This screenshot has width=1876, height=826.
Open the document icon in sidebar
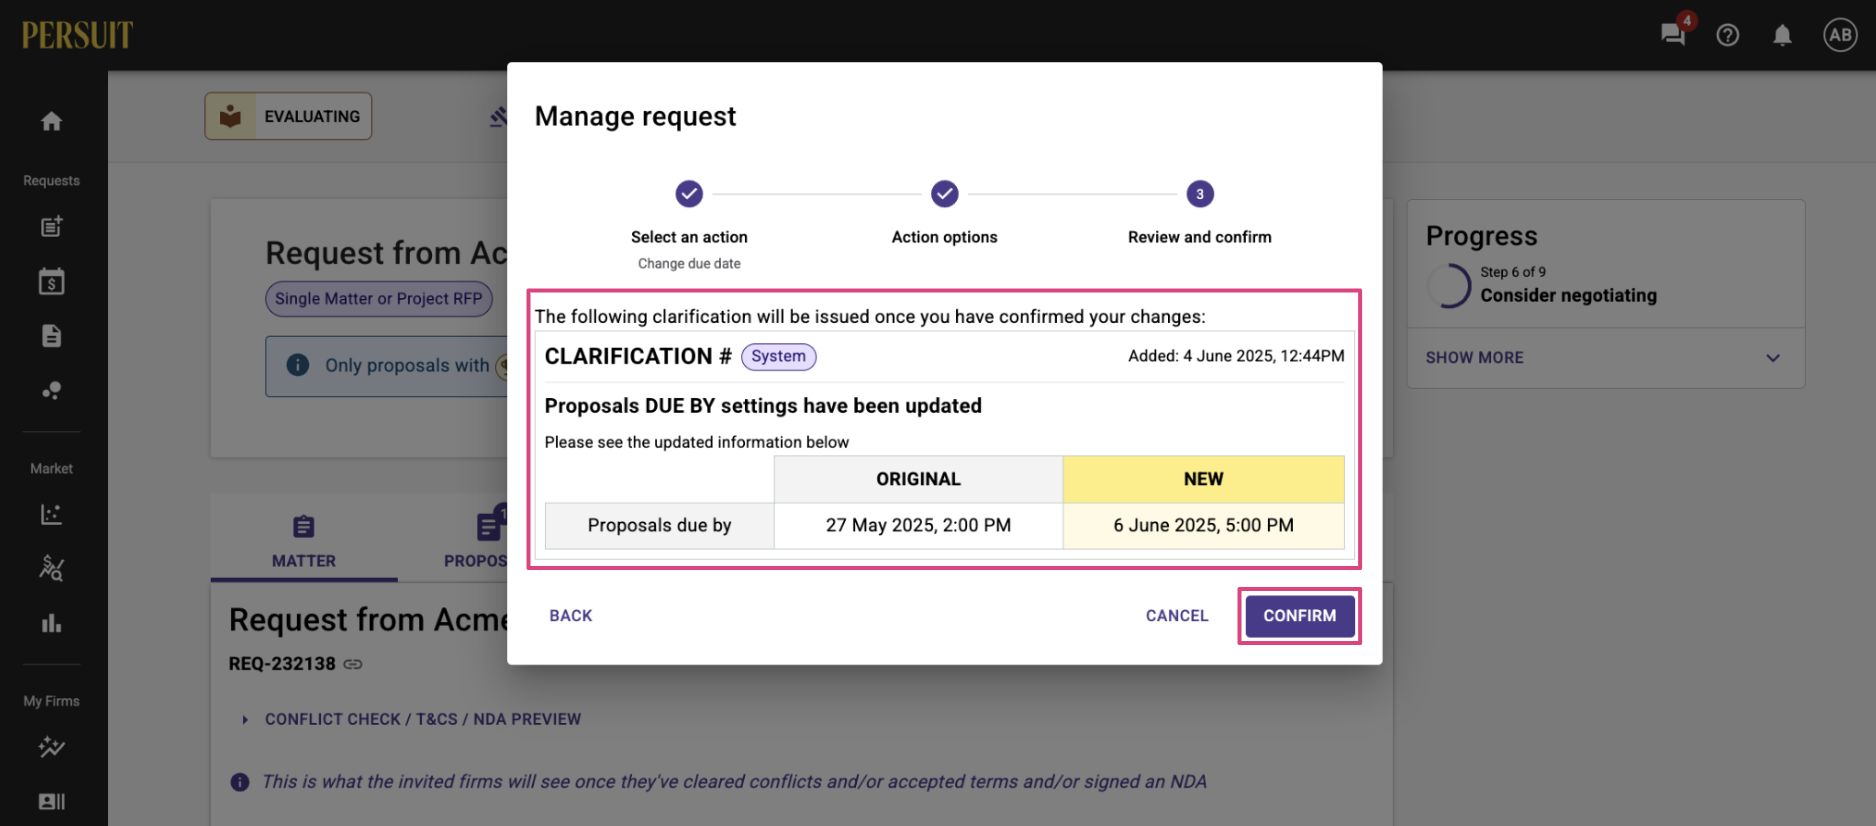51,336
